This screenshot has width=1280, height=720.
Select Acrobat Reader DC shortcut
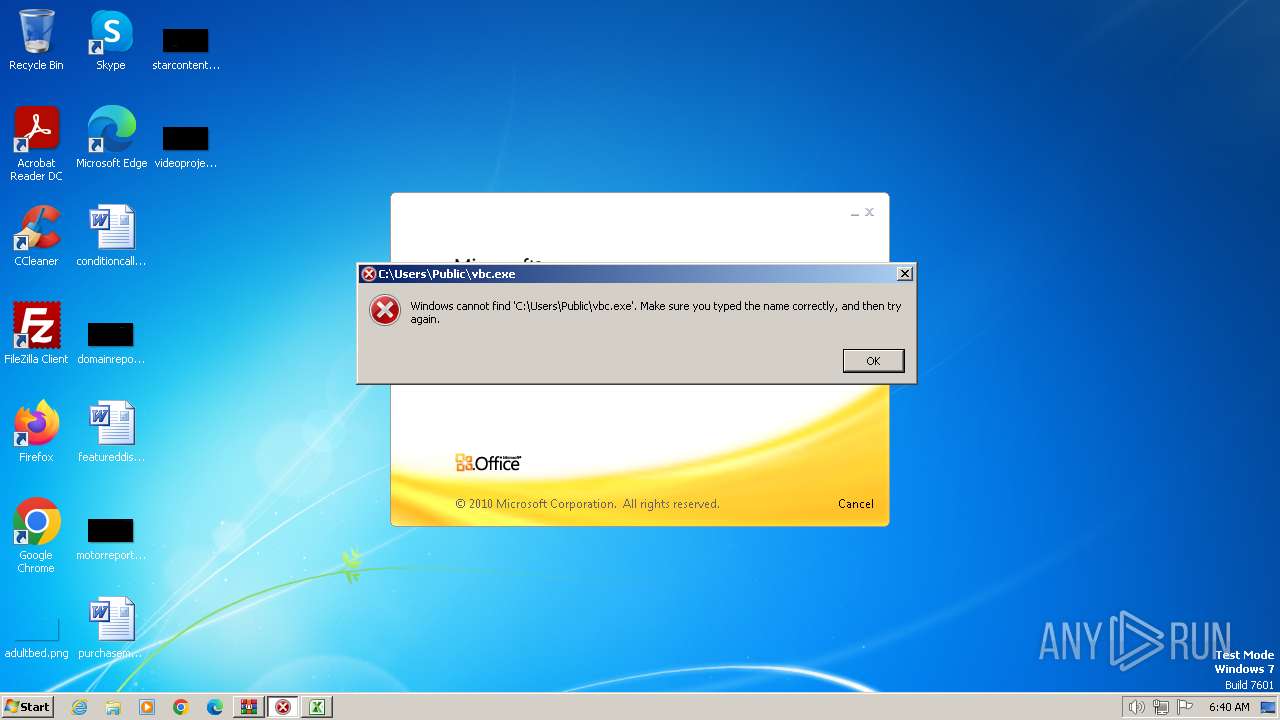[x=36, y=144]
